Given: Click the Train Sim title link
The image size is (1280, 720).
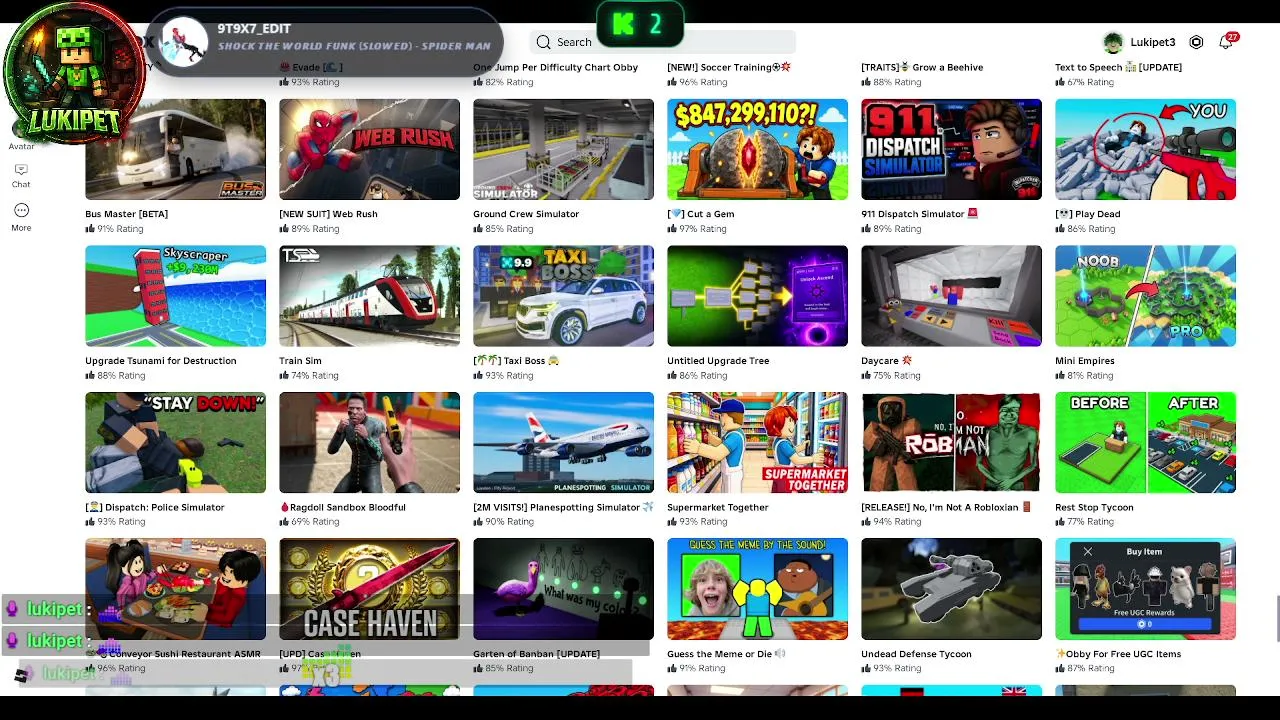Looking at the screenshot, I should (x=300, y=361).
